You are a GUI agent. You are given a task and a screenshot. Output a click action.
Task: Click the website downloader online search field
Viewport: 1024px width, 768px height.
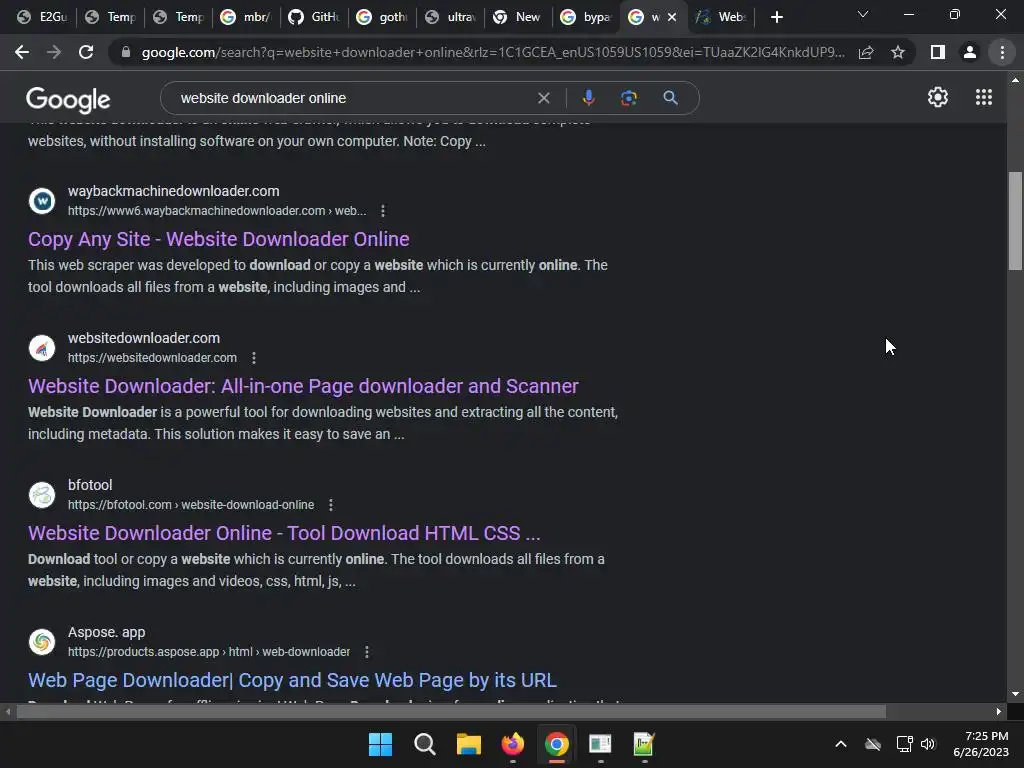(353, 98)
